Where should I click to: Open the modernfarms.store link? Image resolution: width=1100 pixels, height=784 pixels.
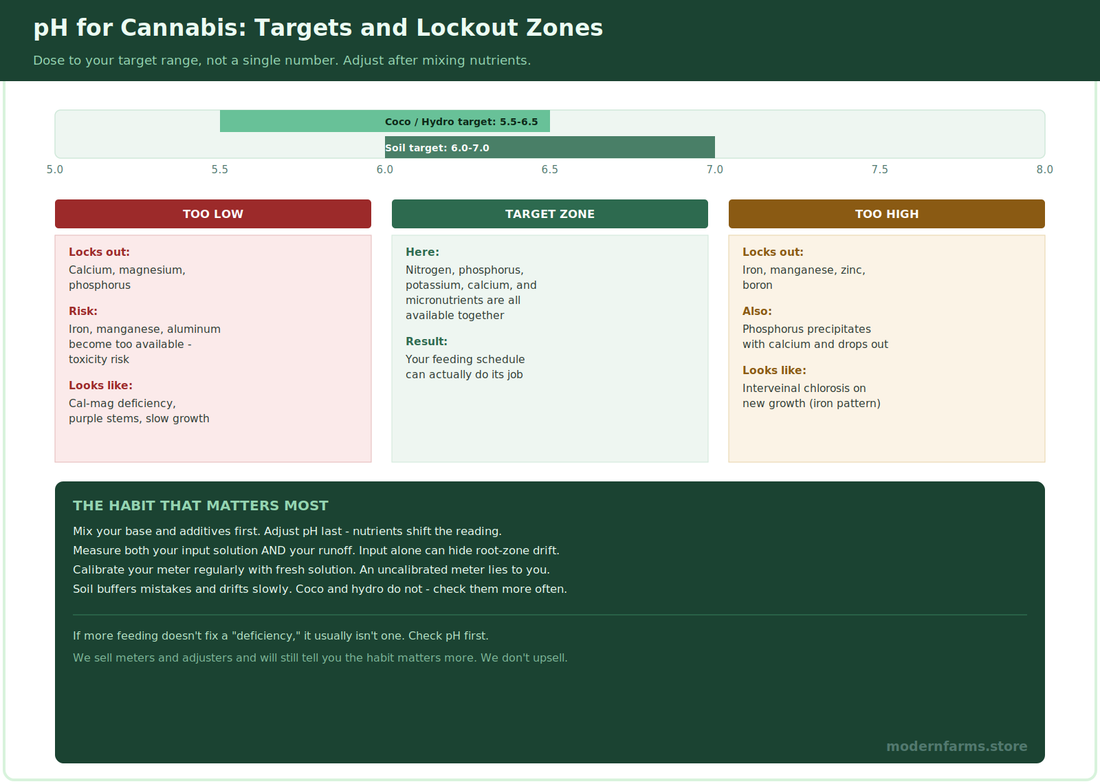[x=957, y=747]
